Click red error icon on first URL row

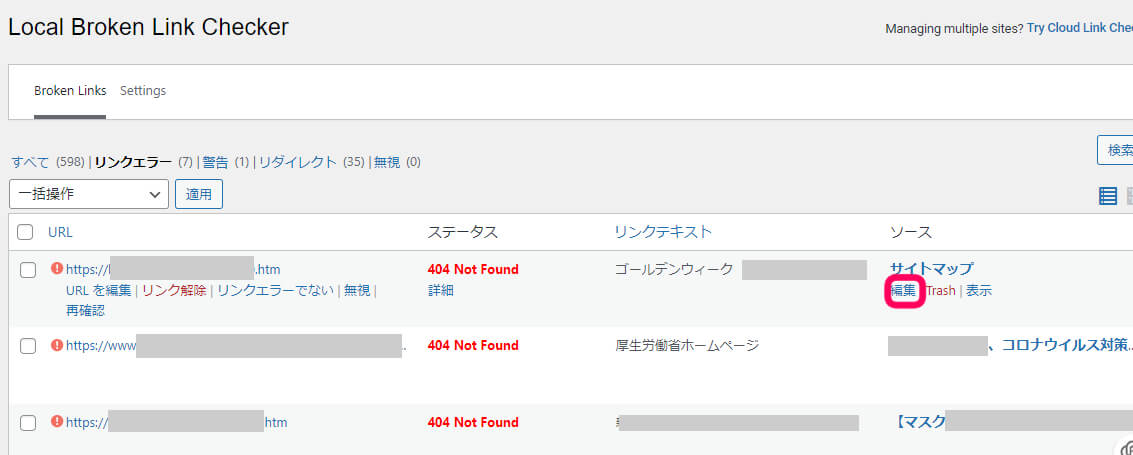tap(56, 269)
